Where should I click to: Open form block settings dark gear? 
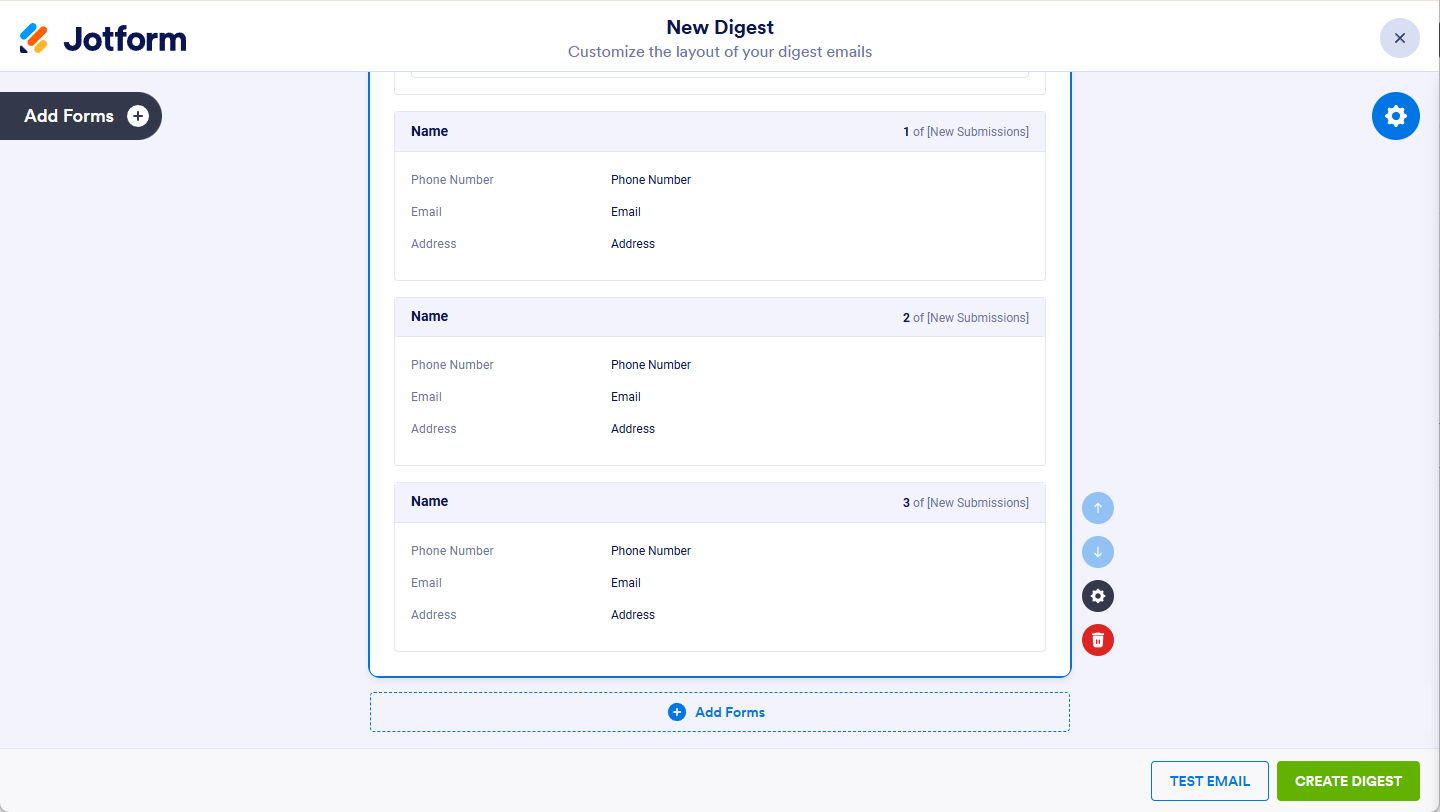click(x=1097, y=596)
